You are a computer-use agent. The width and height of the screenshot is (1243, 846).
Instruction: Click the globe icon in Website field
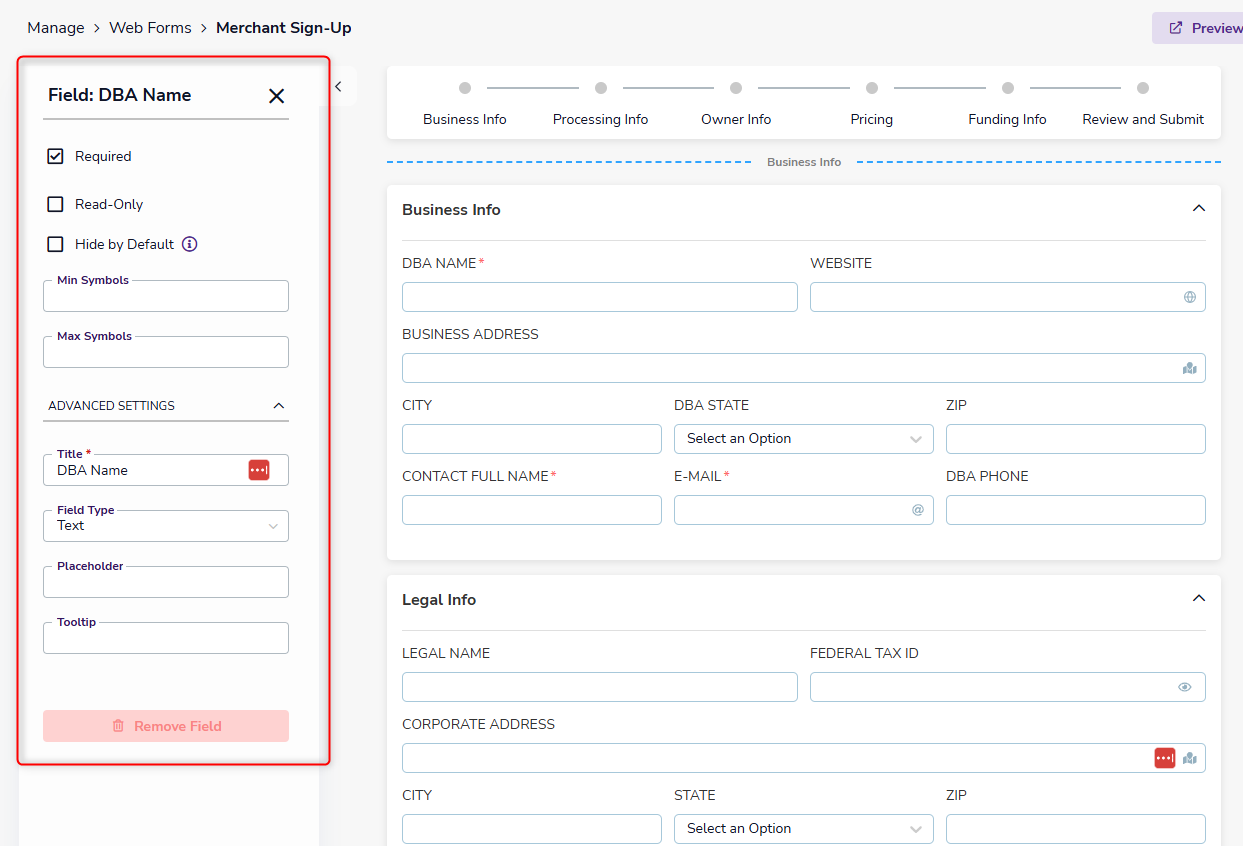[1190, 297]
